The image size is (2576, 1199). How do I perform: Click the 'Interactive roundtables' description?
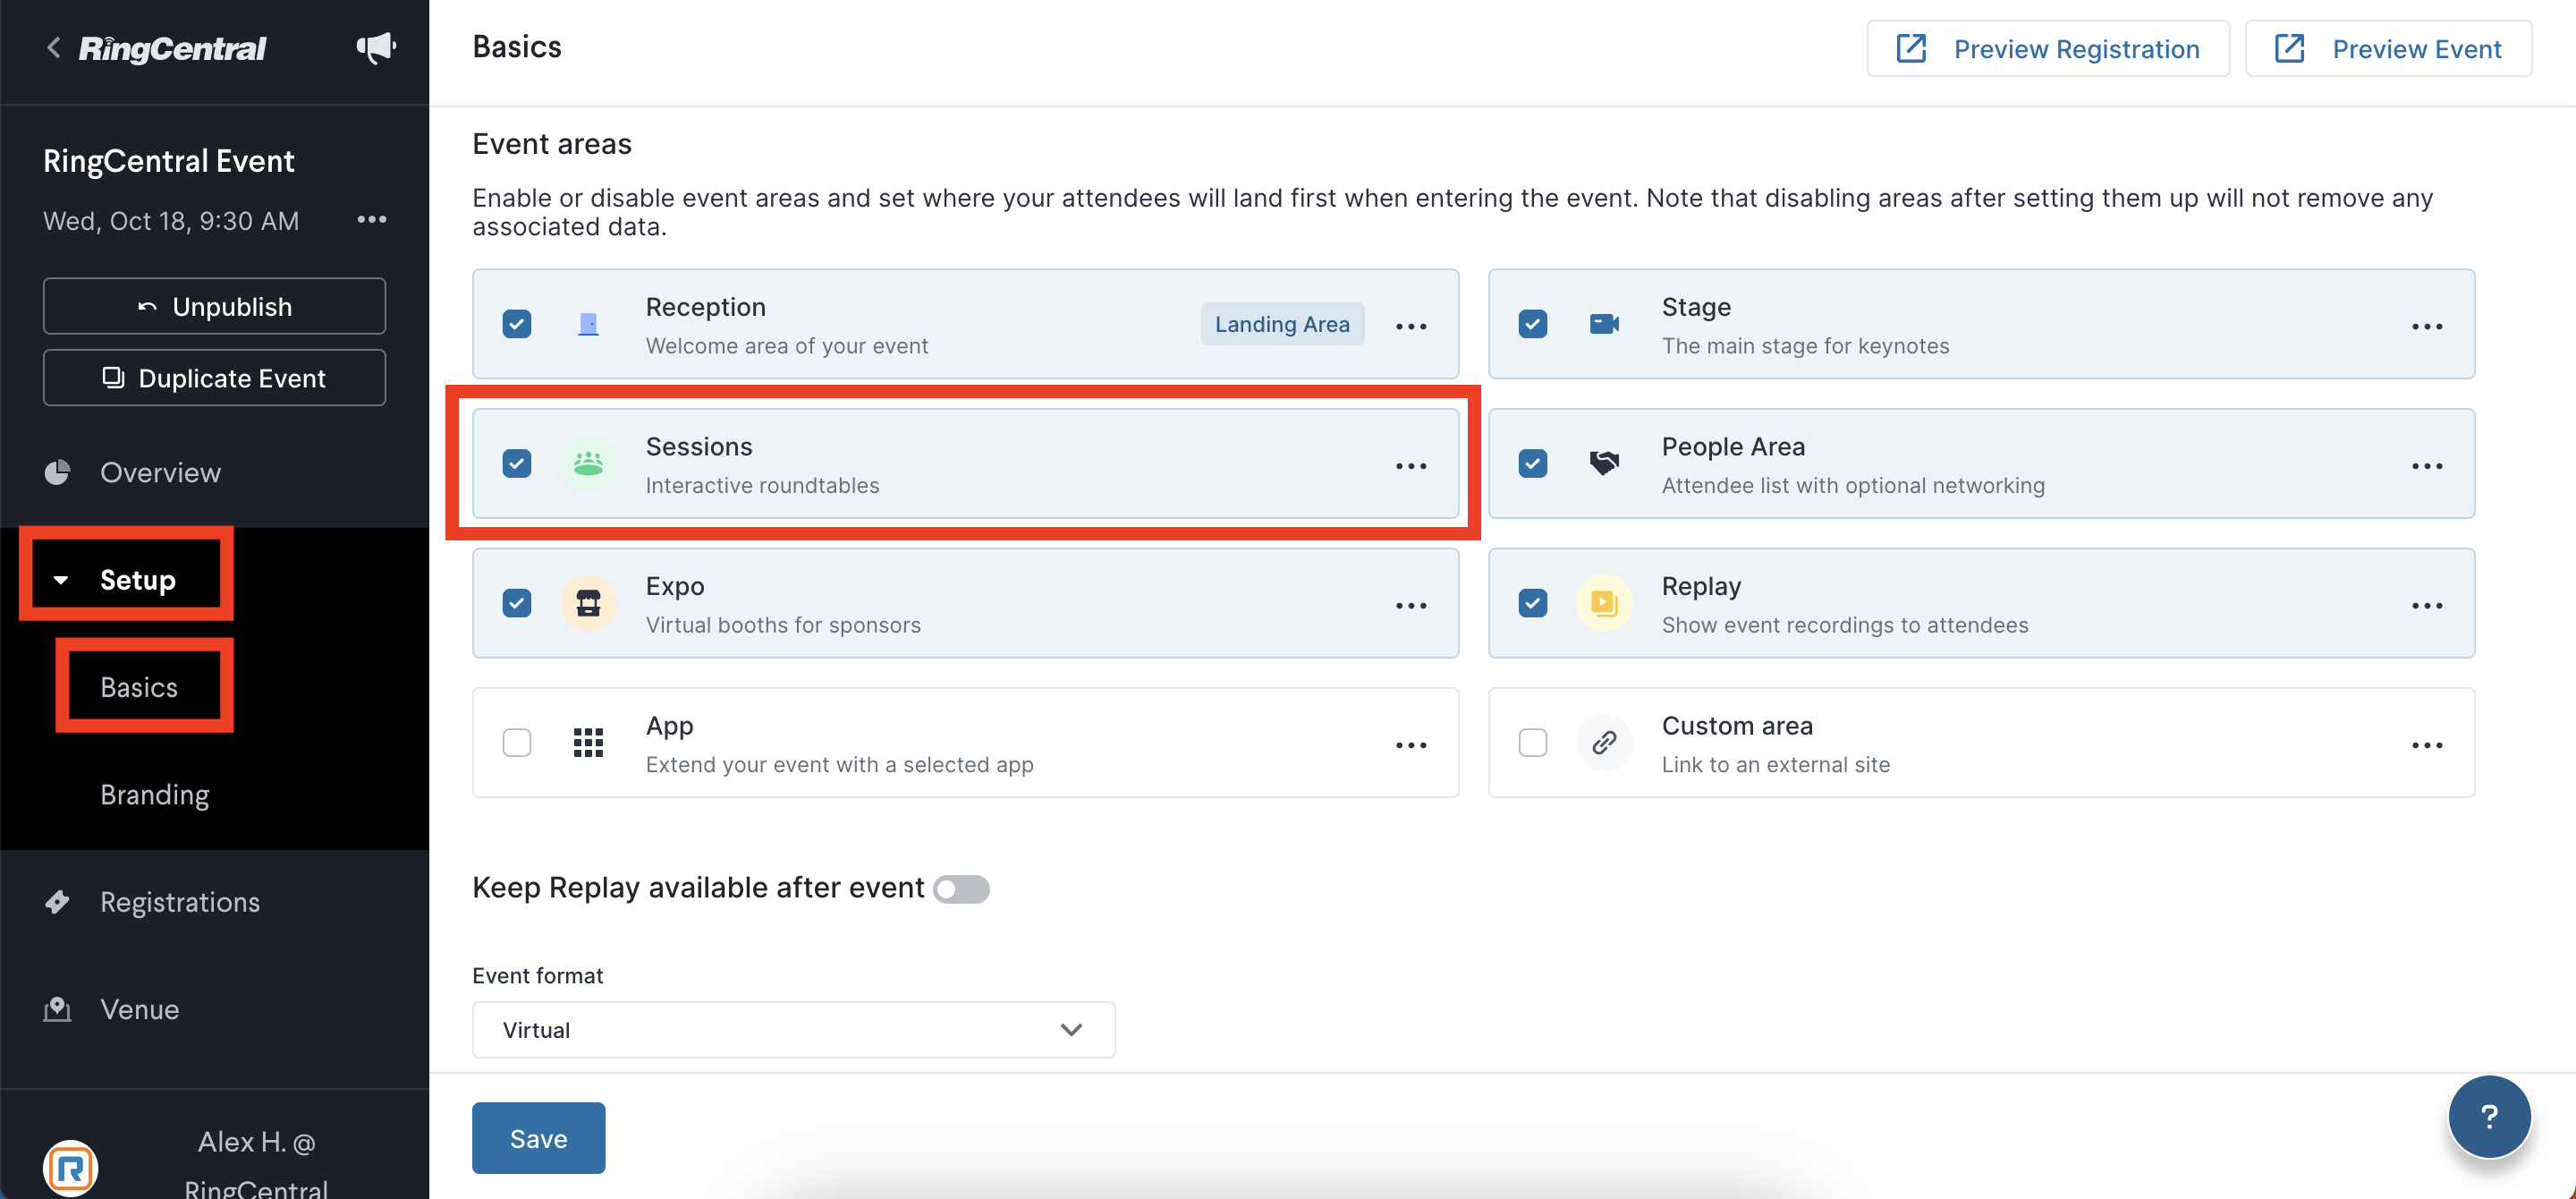[x=763, y=485]
